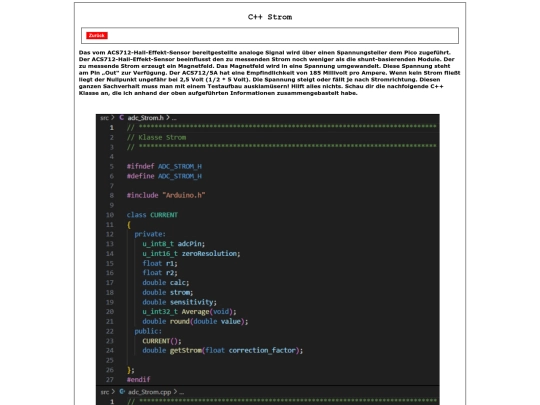540x405 pixels.
Task: Click the C++ file icon before adc_Strom.cpp
Action: click(x=122, y=392)
